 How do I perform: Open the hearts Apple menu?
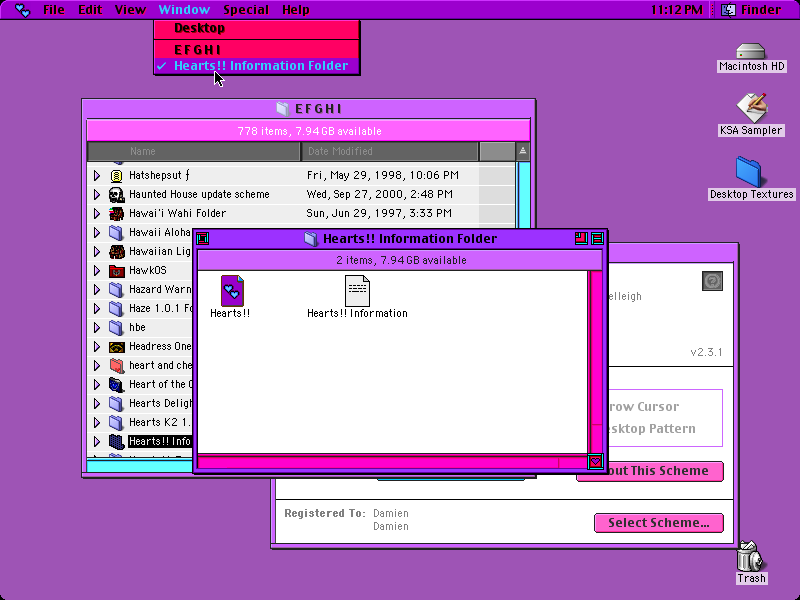point(22,10)
